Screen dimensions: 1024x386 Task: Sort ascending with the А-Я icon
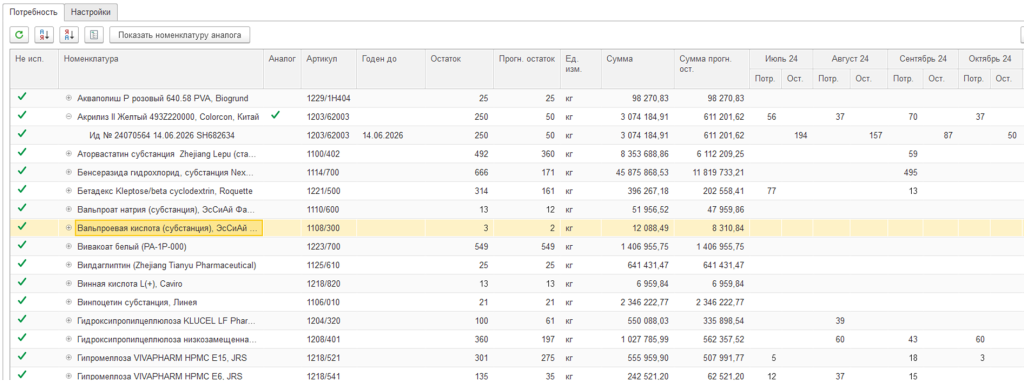pyautogui.click(x=44, y=35)
